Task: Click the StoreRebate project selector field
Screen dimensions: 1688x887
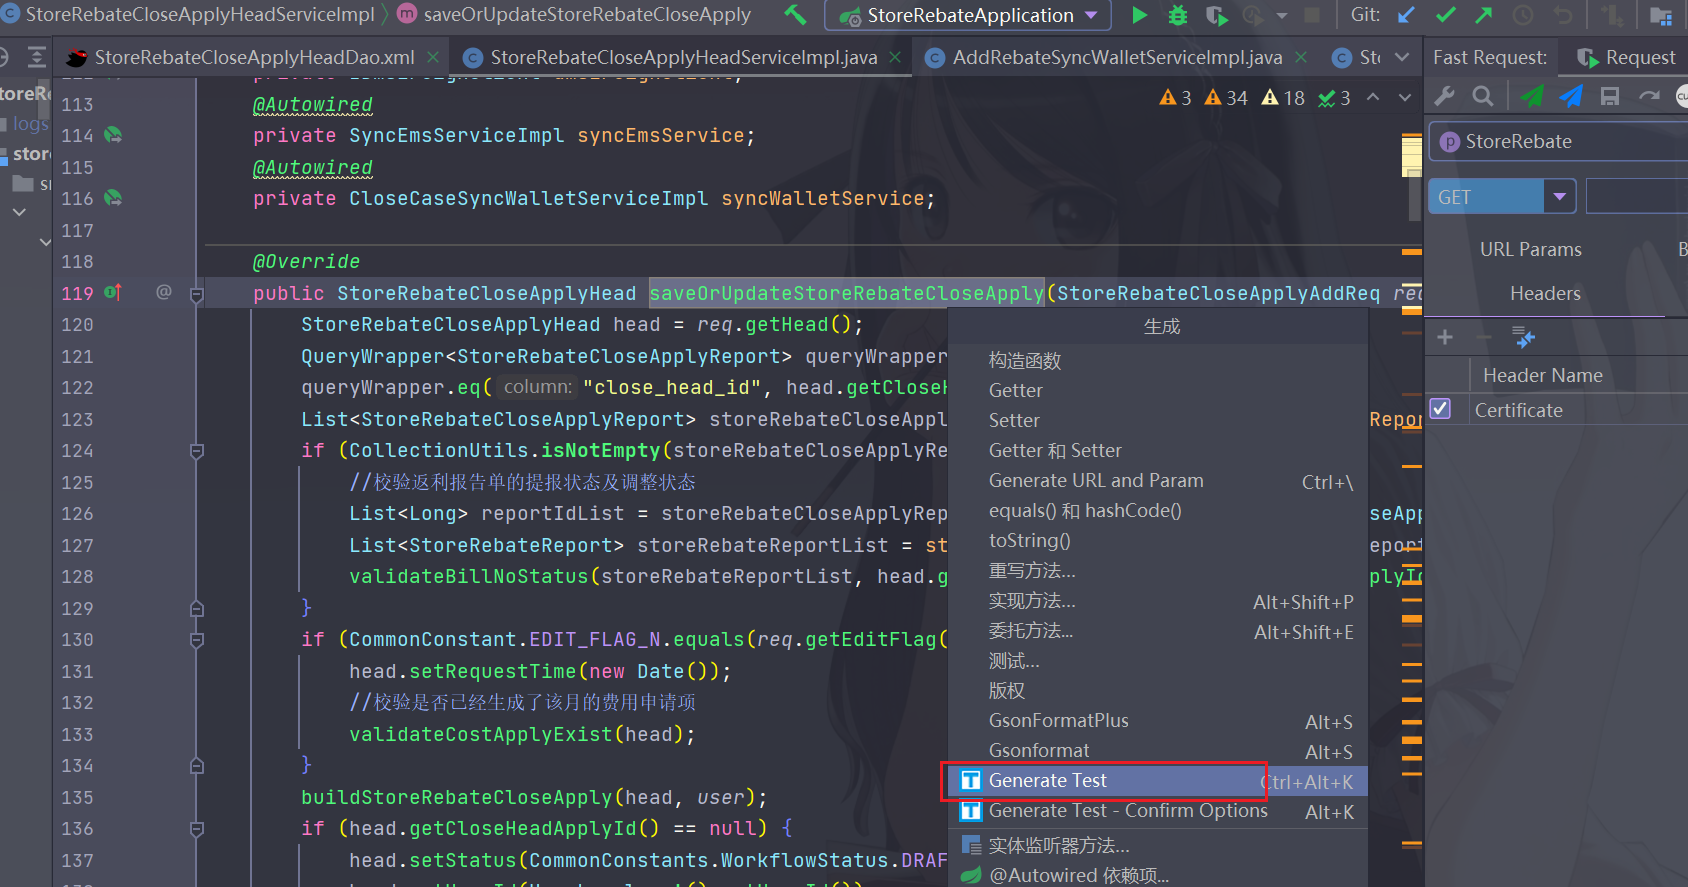Action: [1558, 141]
